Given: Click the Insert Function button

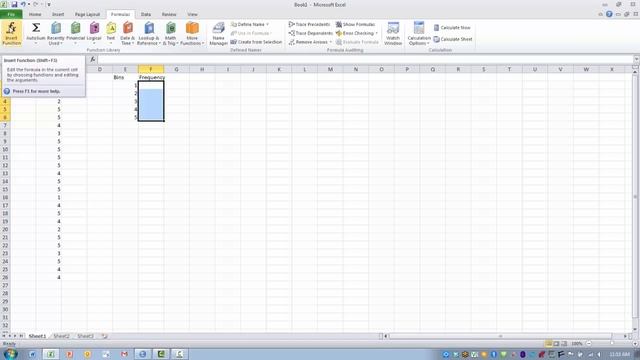Looking at the screenshot, I should [11, 33].
